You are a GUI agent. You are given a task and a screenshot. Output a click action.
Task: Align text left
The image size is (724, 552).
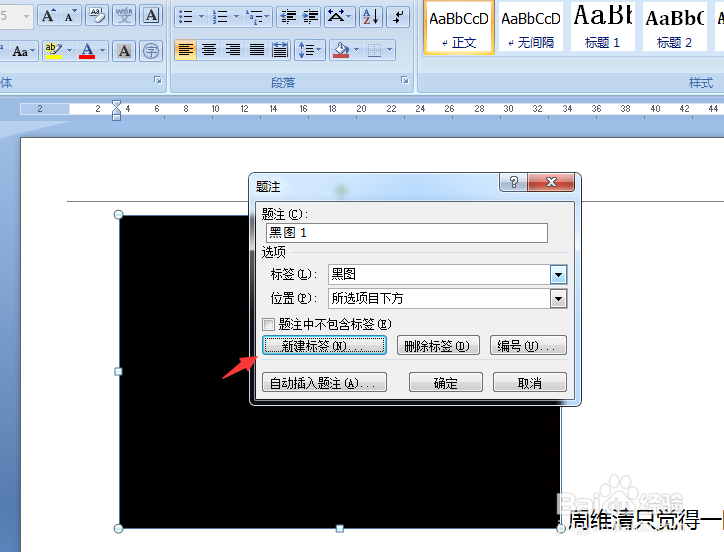point(186,50)
